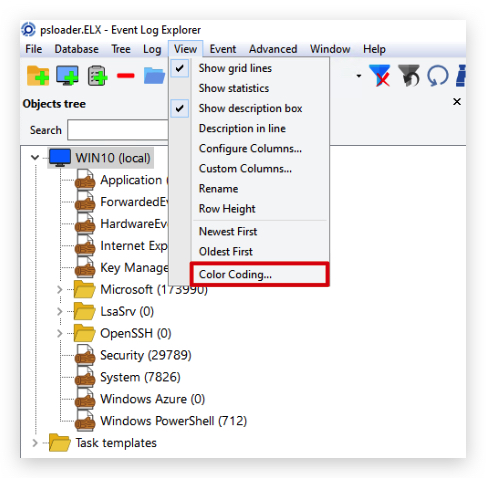The width and height of the screenshot is (486, 478).
Task: Click the Windows Azure log icon
Action: tap(85, 399)
